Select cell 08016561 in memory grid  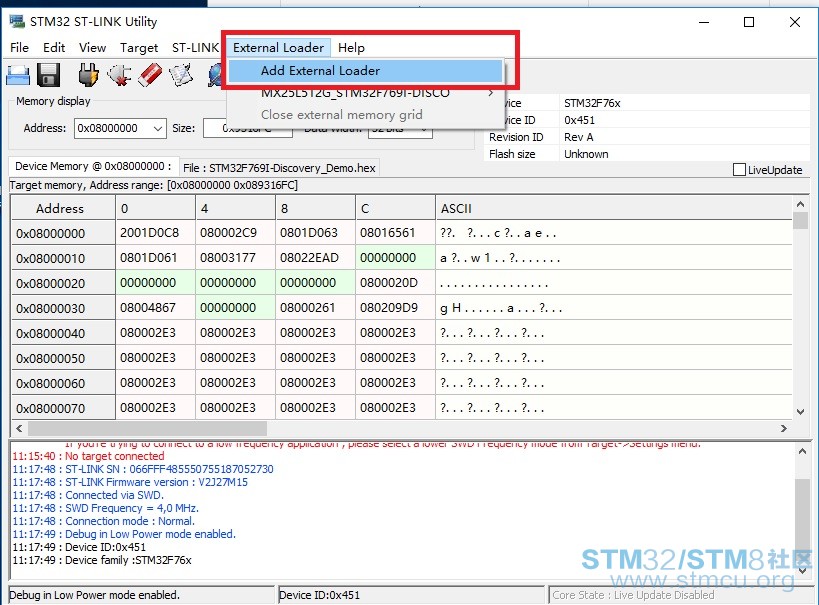395,232
